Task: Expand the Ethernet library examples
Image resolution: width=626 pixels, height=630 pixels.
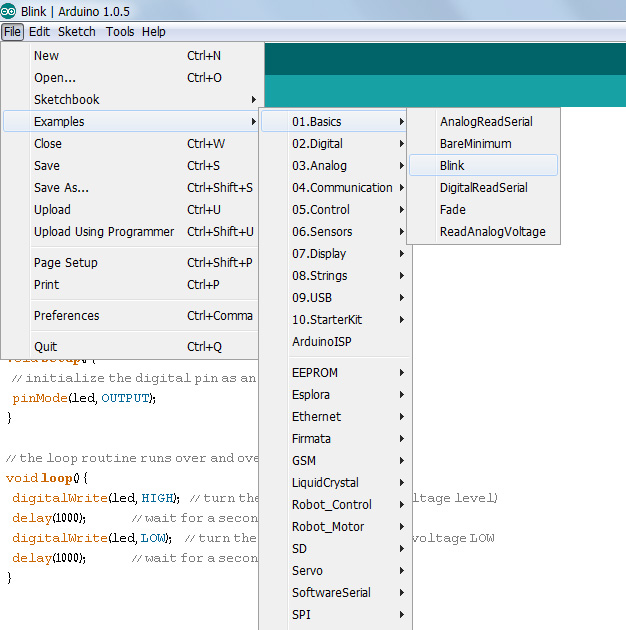Action: 334,417
